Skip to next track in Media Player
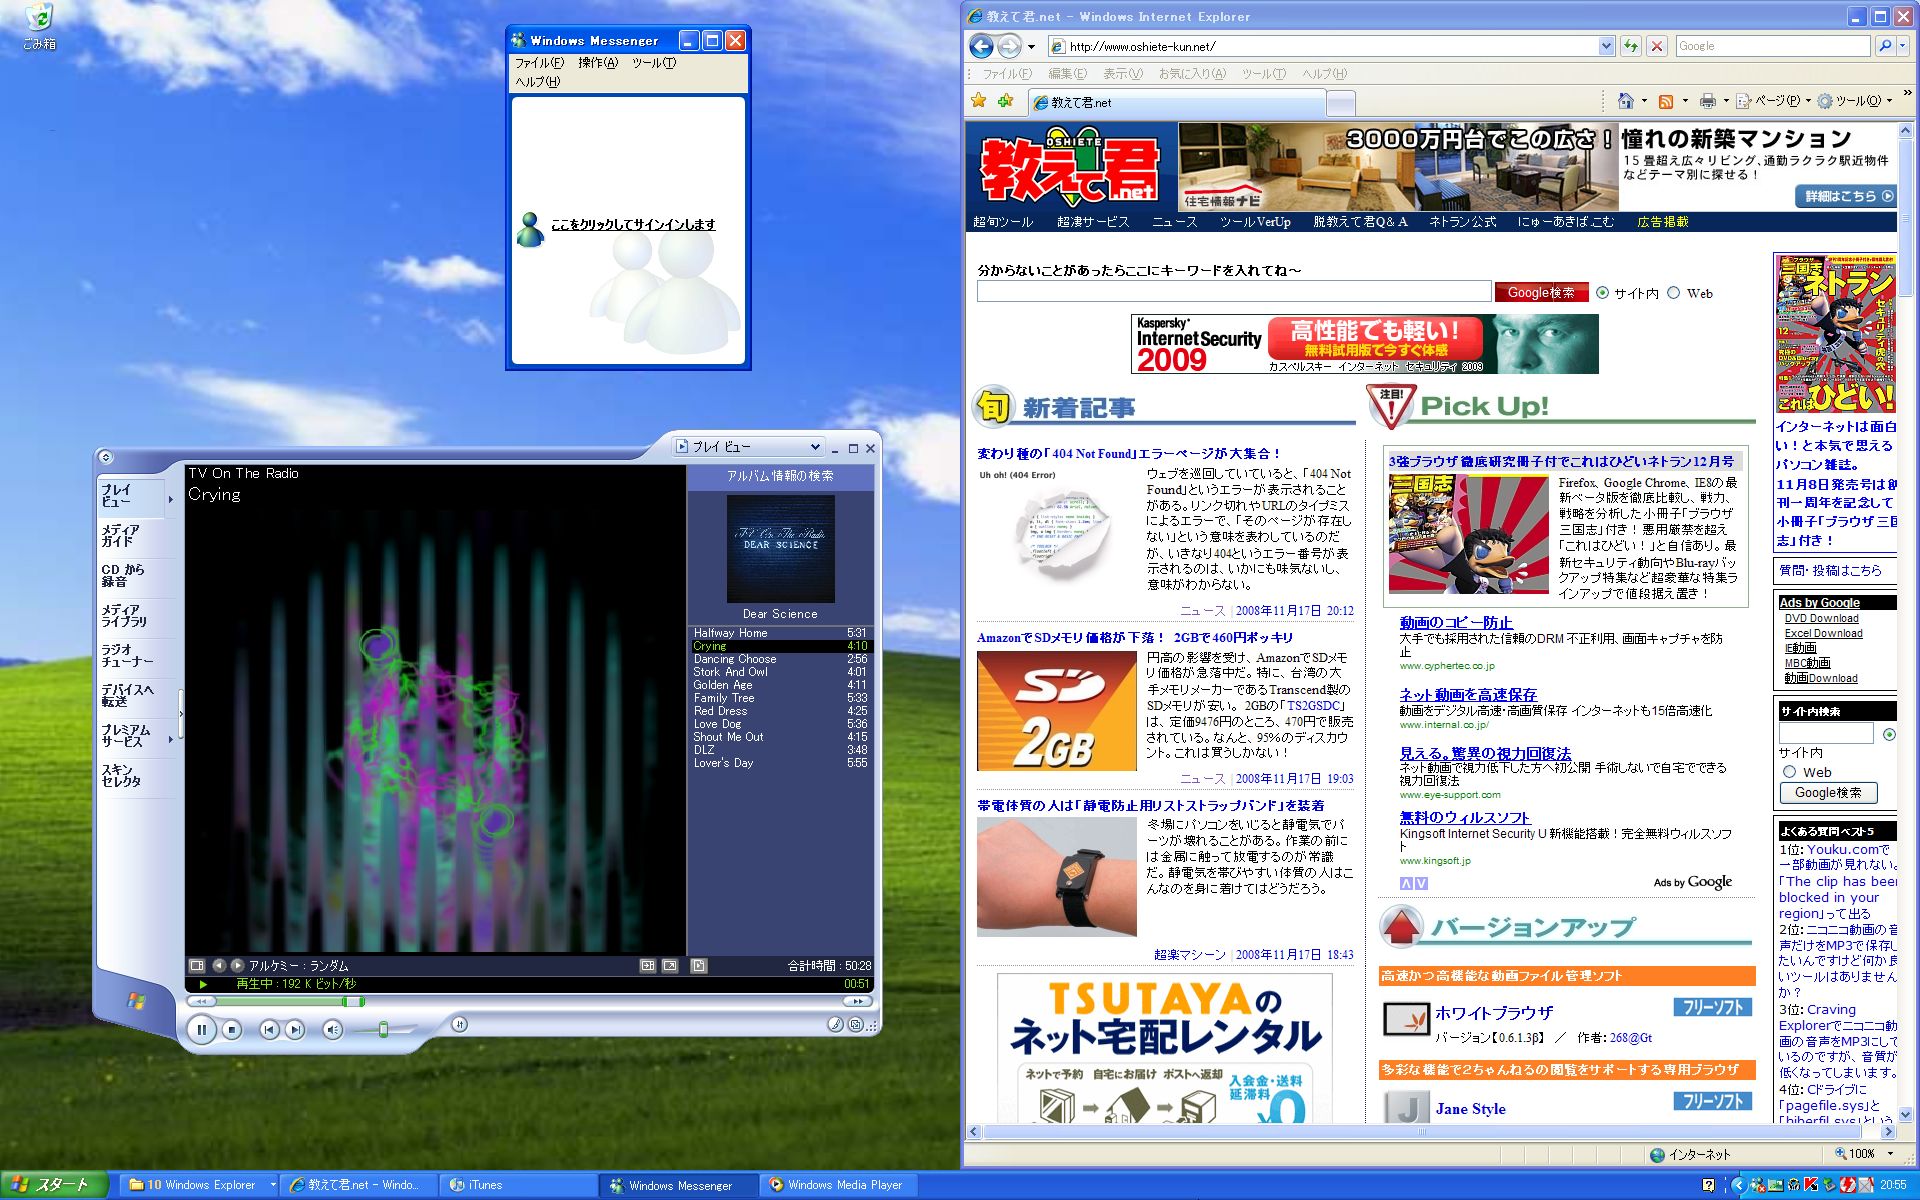 (294, 1029)
